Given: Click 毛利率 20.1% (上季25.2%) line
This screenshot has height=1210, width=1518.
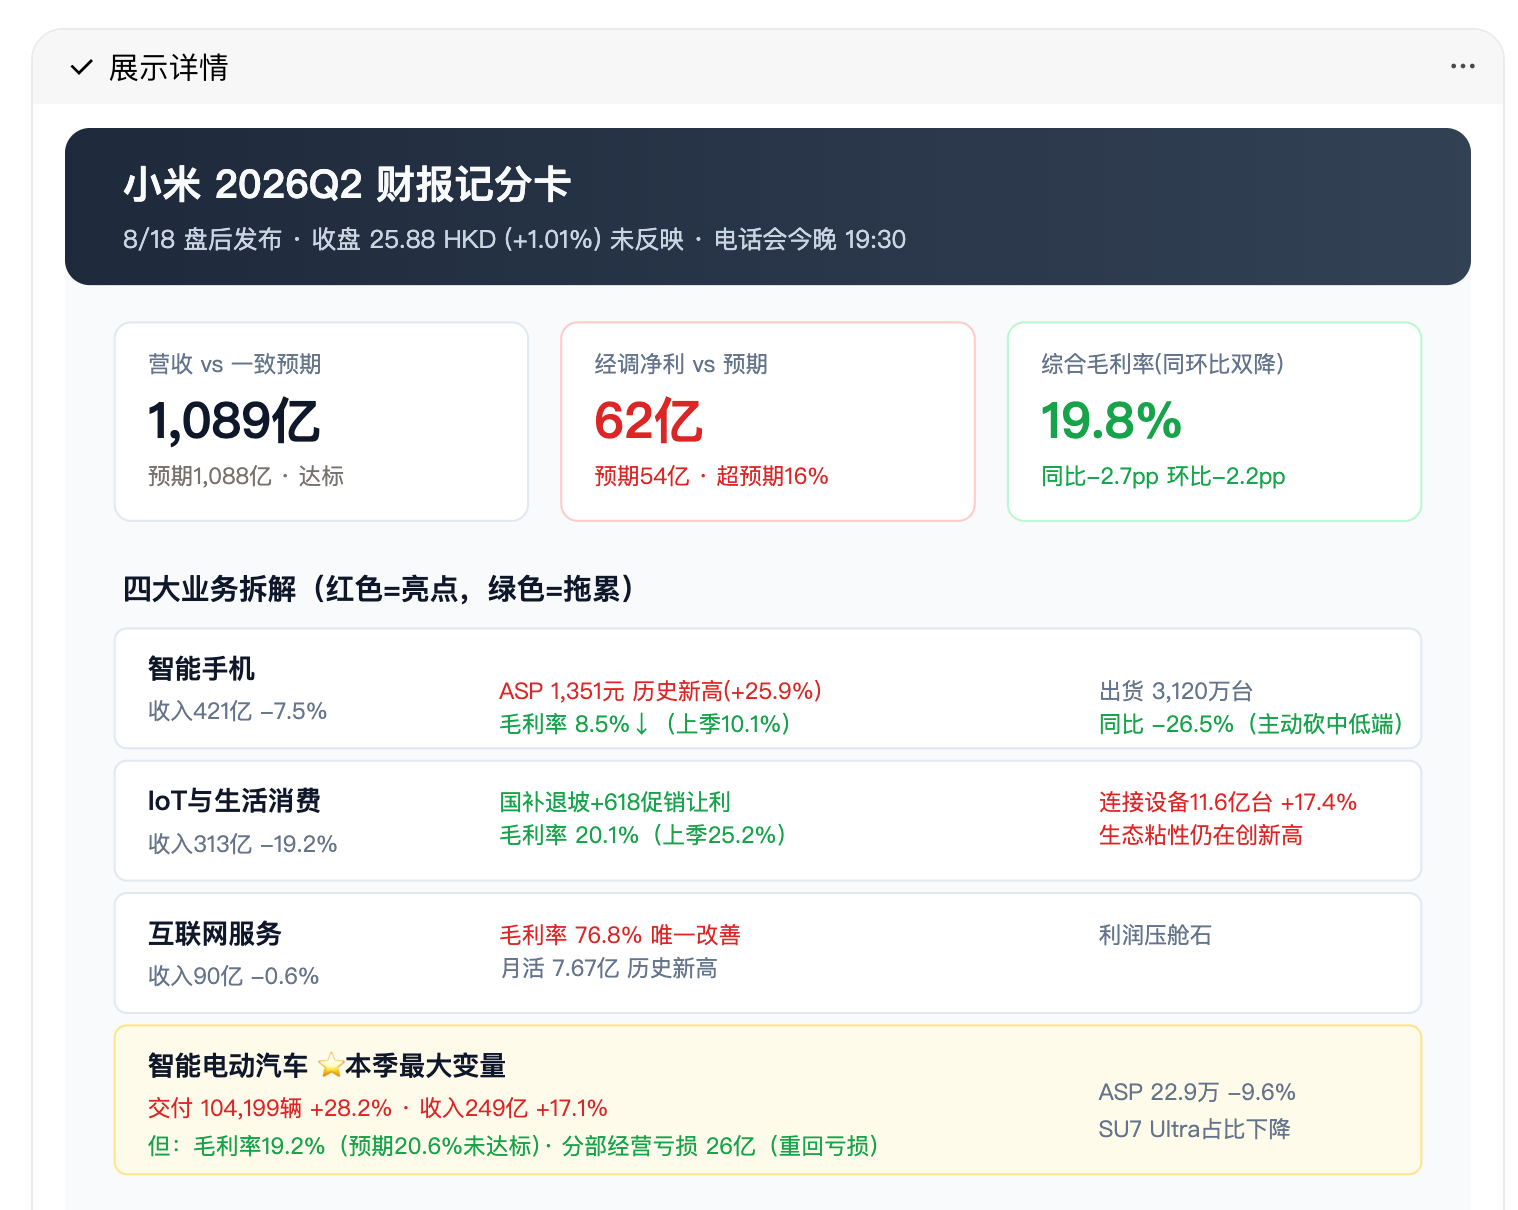Looking at the screenshot, I should pyautogui.click(x=643, y=835).
